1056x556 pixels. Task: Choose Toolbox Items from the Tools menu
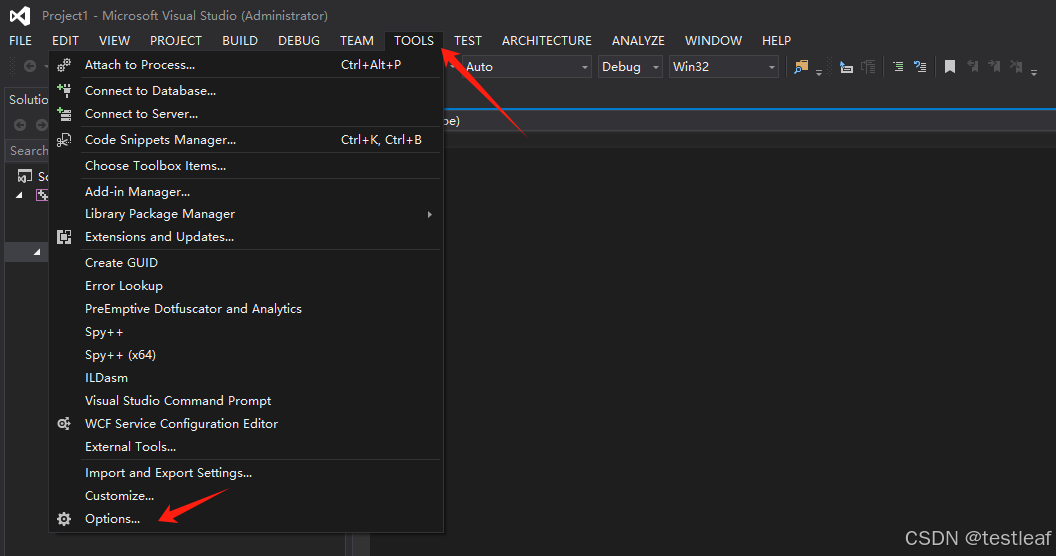[246, 166]
